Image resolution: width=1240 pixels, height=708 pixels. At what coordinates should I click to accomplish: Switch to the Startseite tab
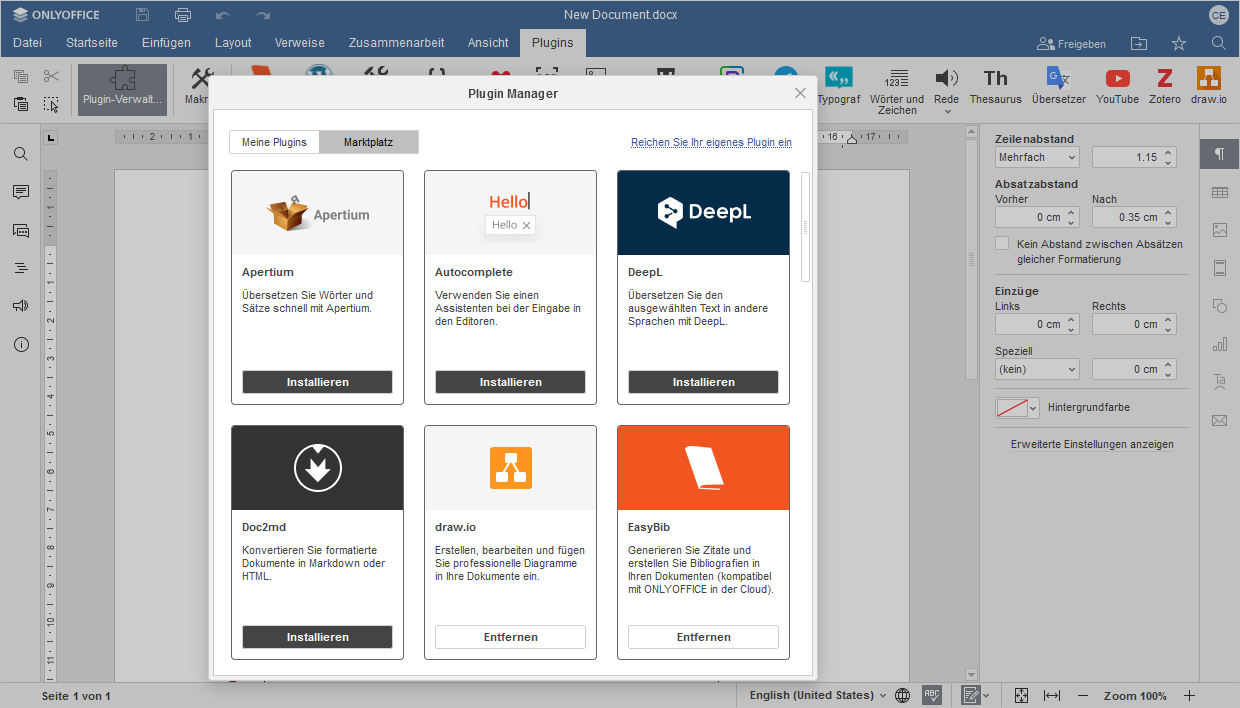(x=92, y=43)
